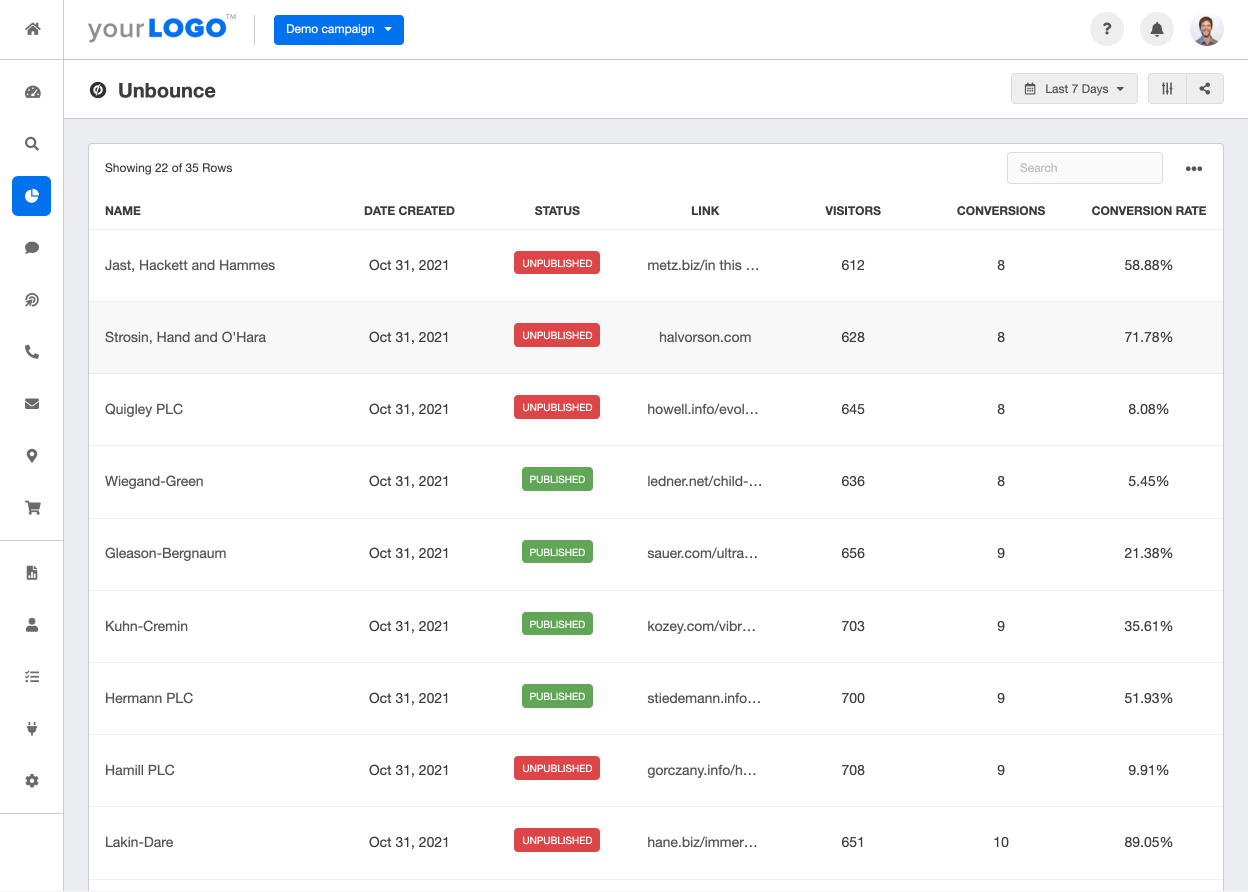Image resolution: width=1248 pixels, height=892 pixels.
Task: Open the help question mark button
Action: click(1107, 29)
